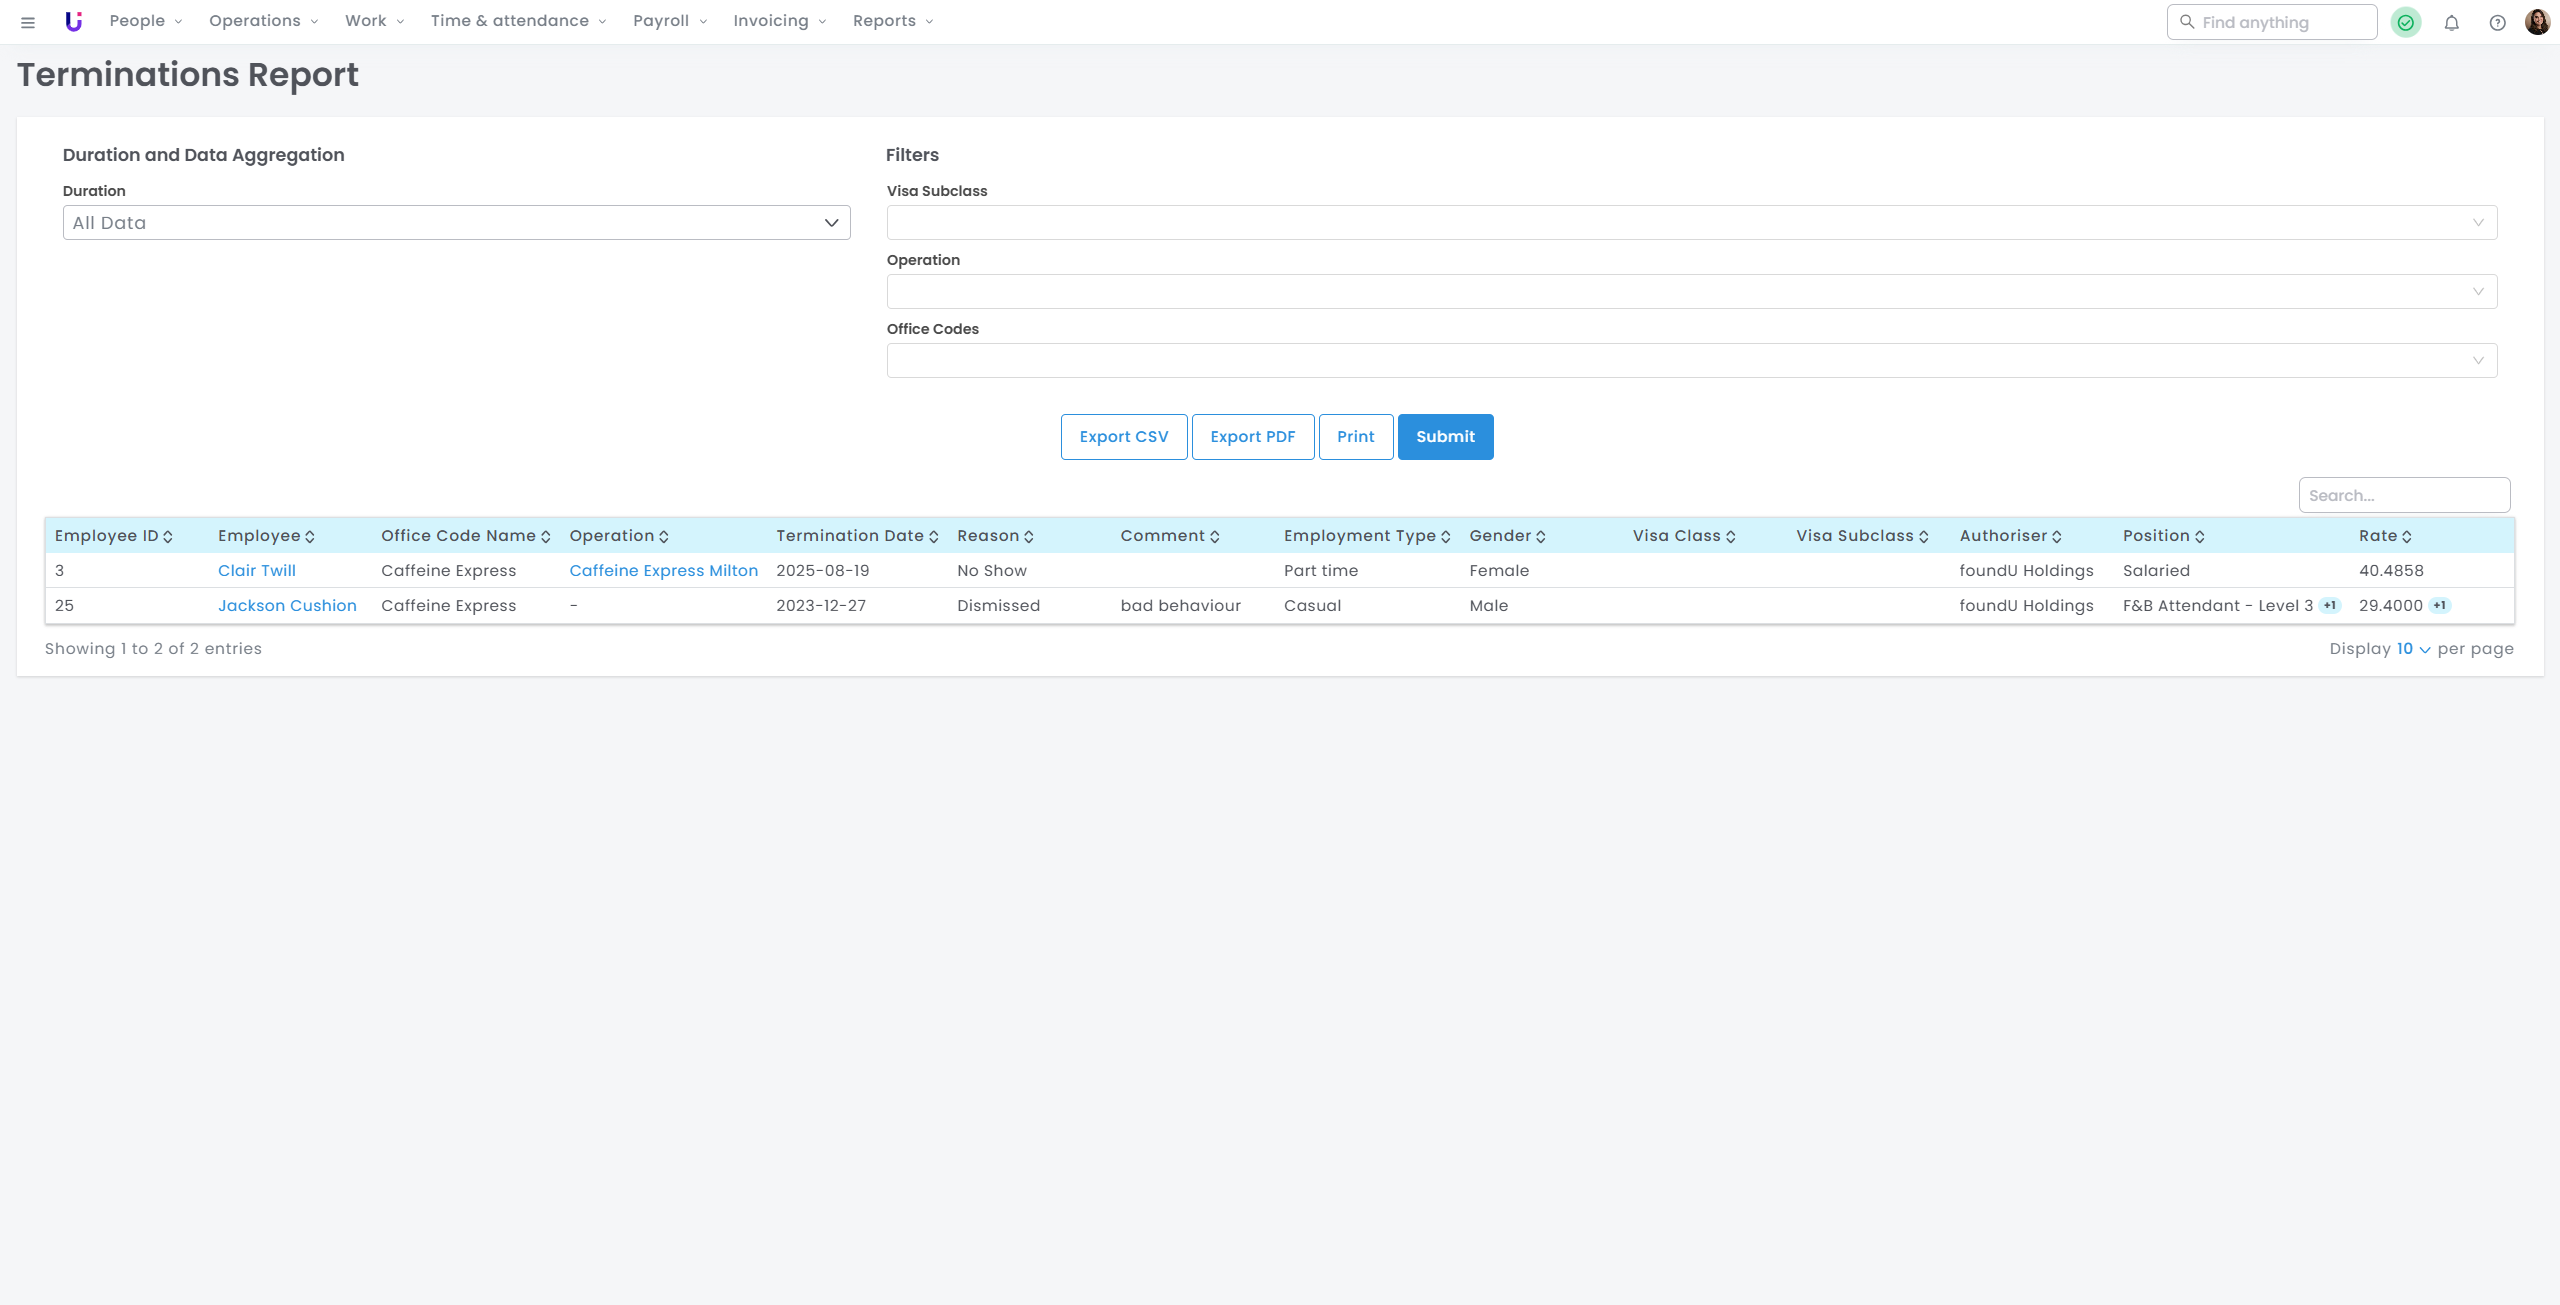Expand the Office Codes filter
Screen dimensions: 2560x1305
pyautogui.click(x=1691, y=361)
